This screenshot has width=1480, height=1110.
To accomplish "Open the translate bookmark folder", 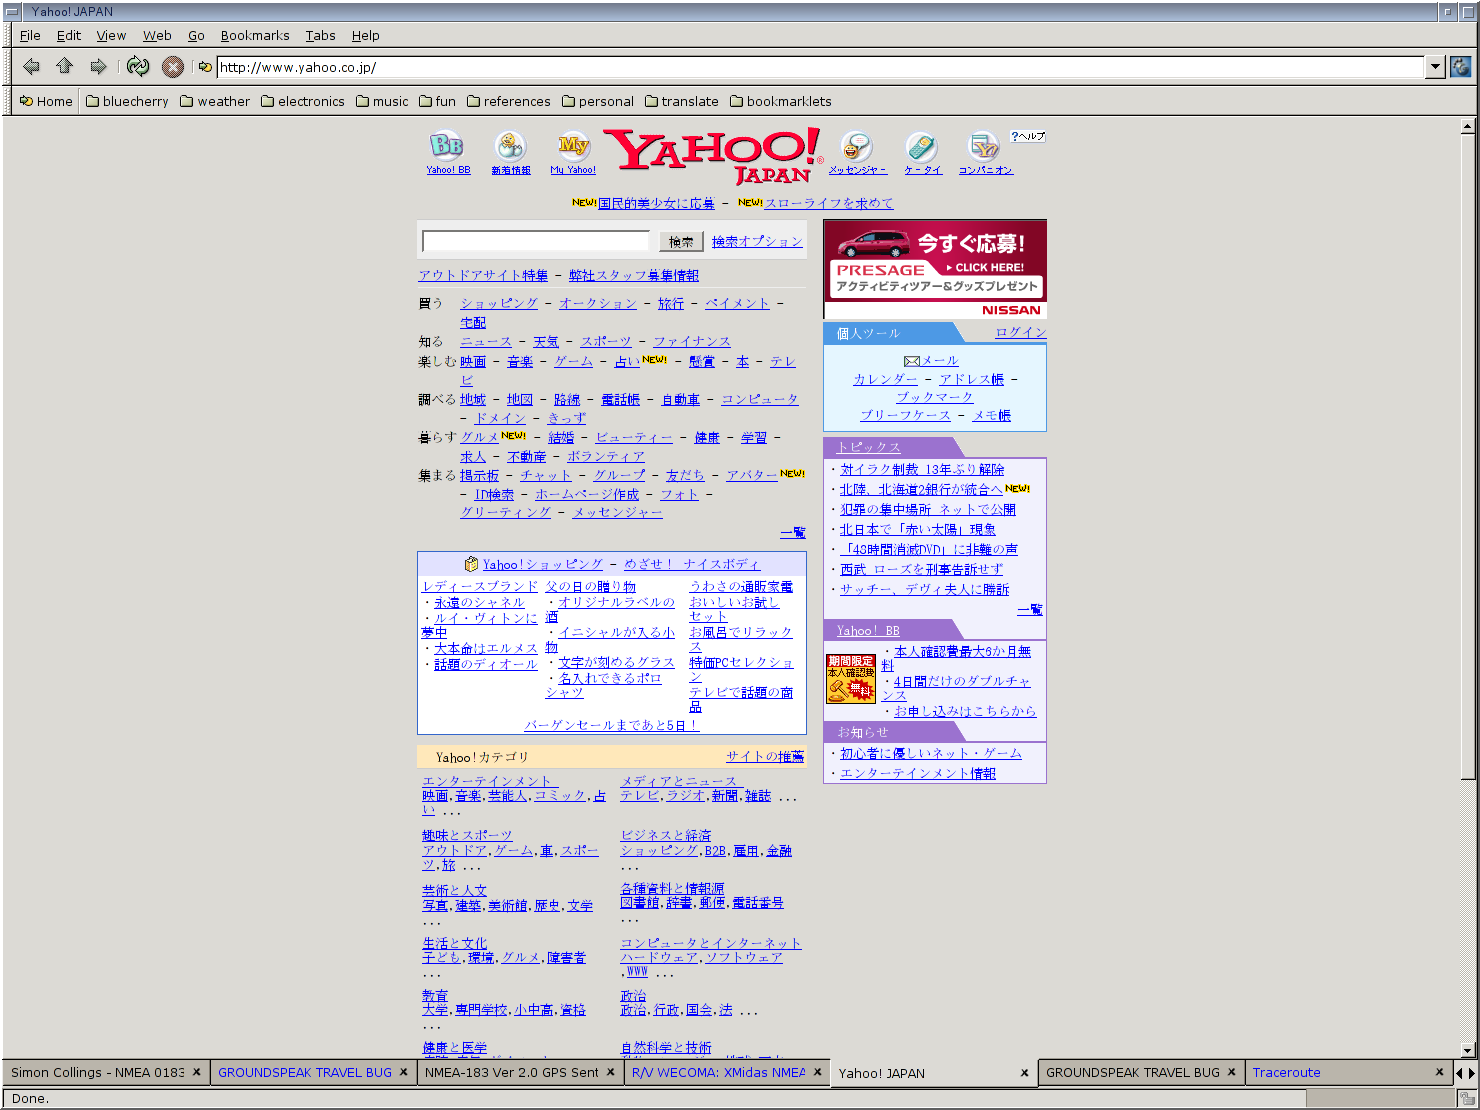I will [682, 101].
